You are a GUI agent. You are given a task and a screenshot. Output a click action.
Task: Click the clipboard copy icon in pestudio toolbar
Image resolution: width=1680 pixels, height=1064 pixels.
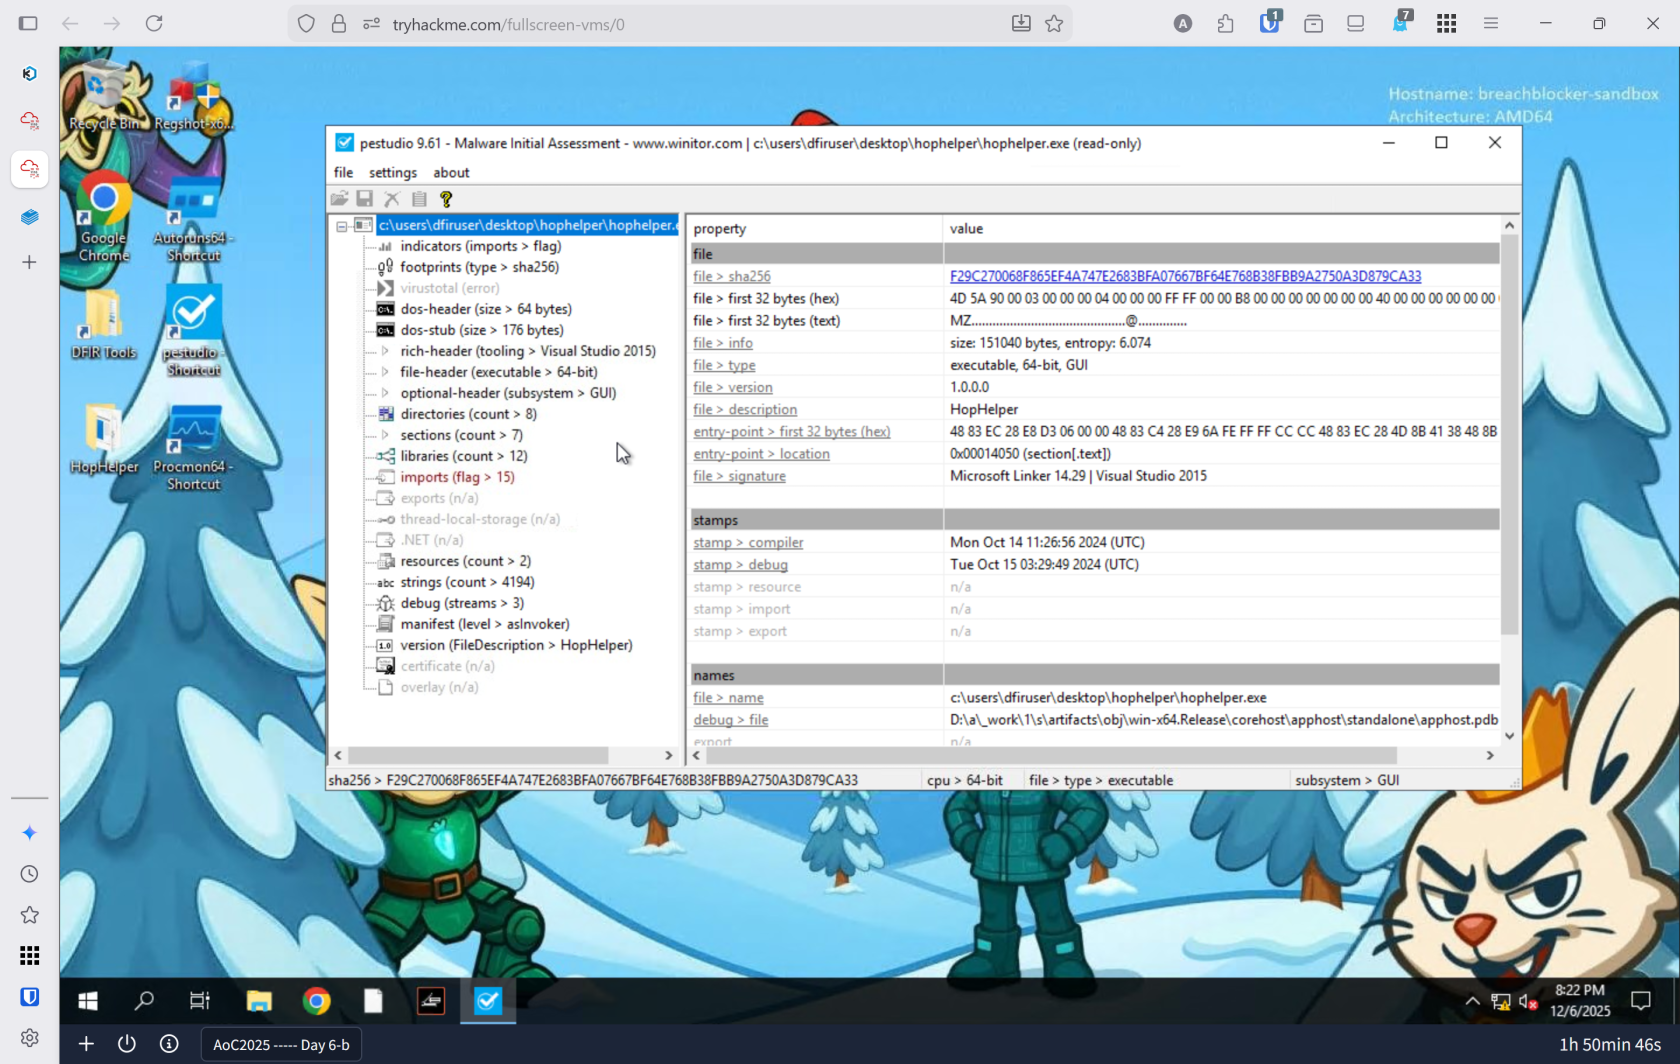[x=419, y=199]
